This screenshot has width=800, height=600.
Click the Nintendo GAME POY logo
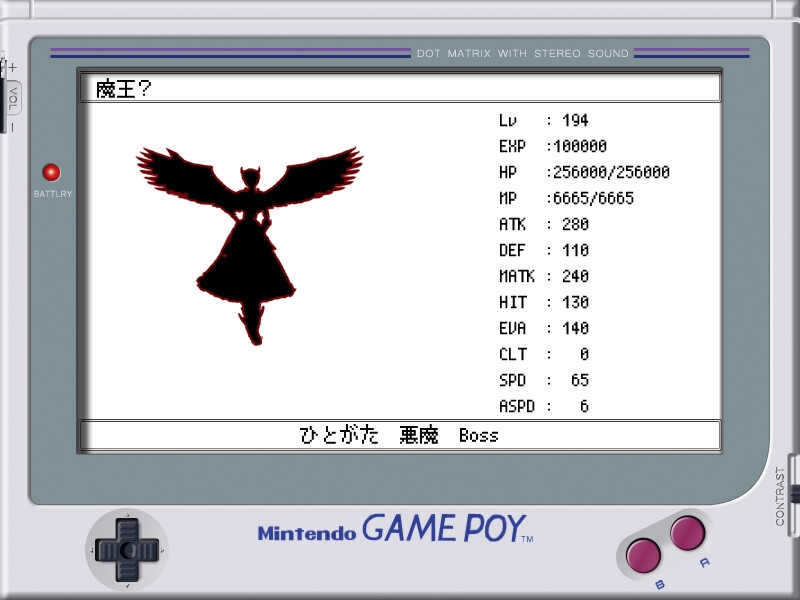396,528
